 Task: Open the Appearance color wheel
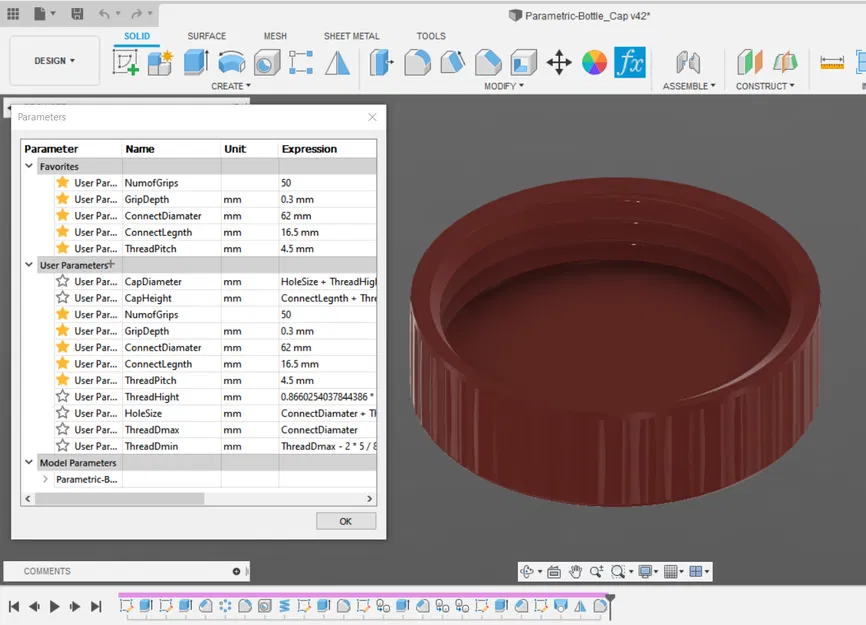594,62
